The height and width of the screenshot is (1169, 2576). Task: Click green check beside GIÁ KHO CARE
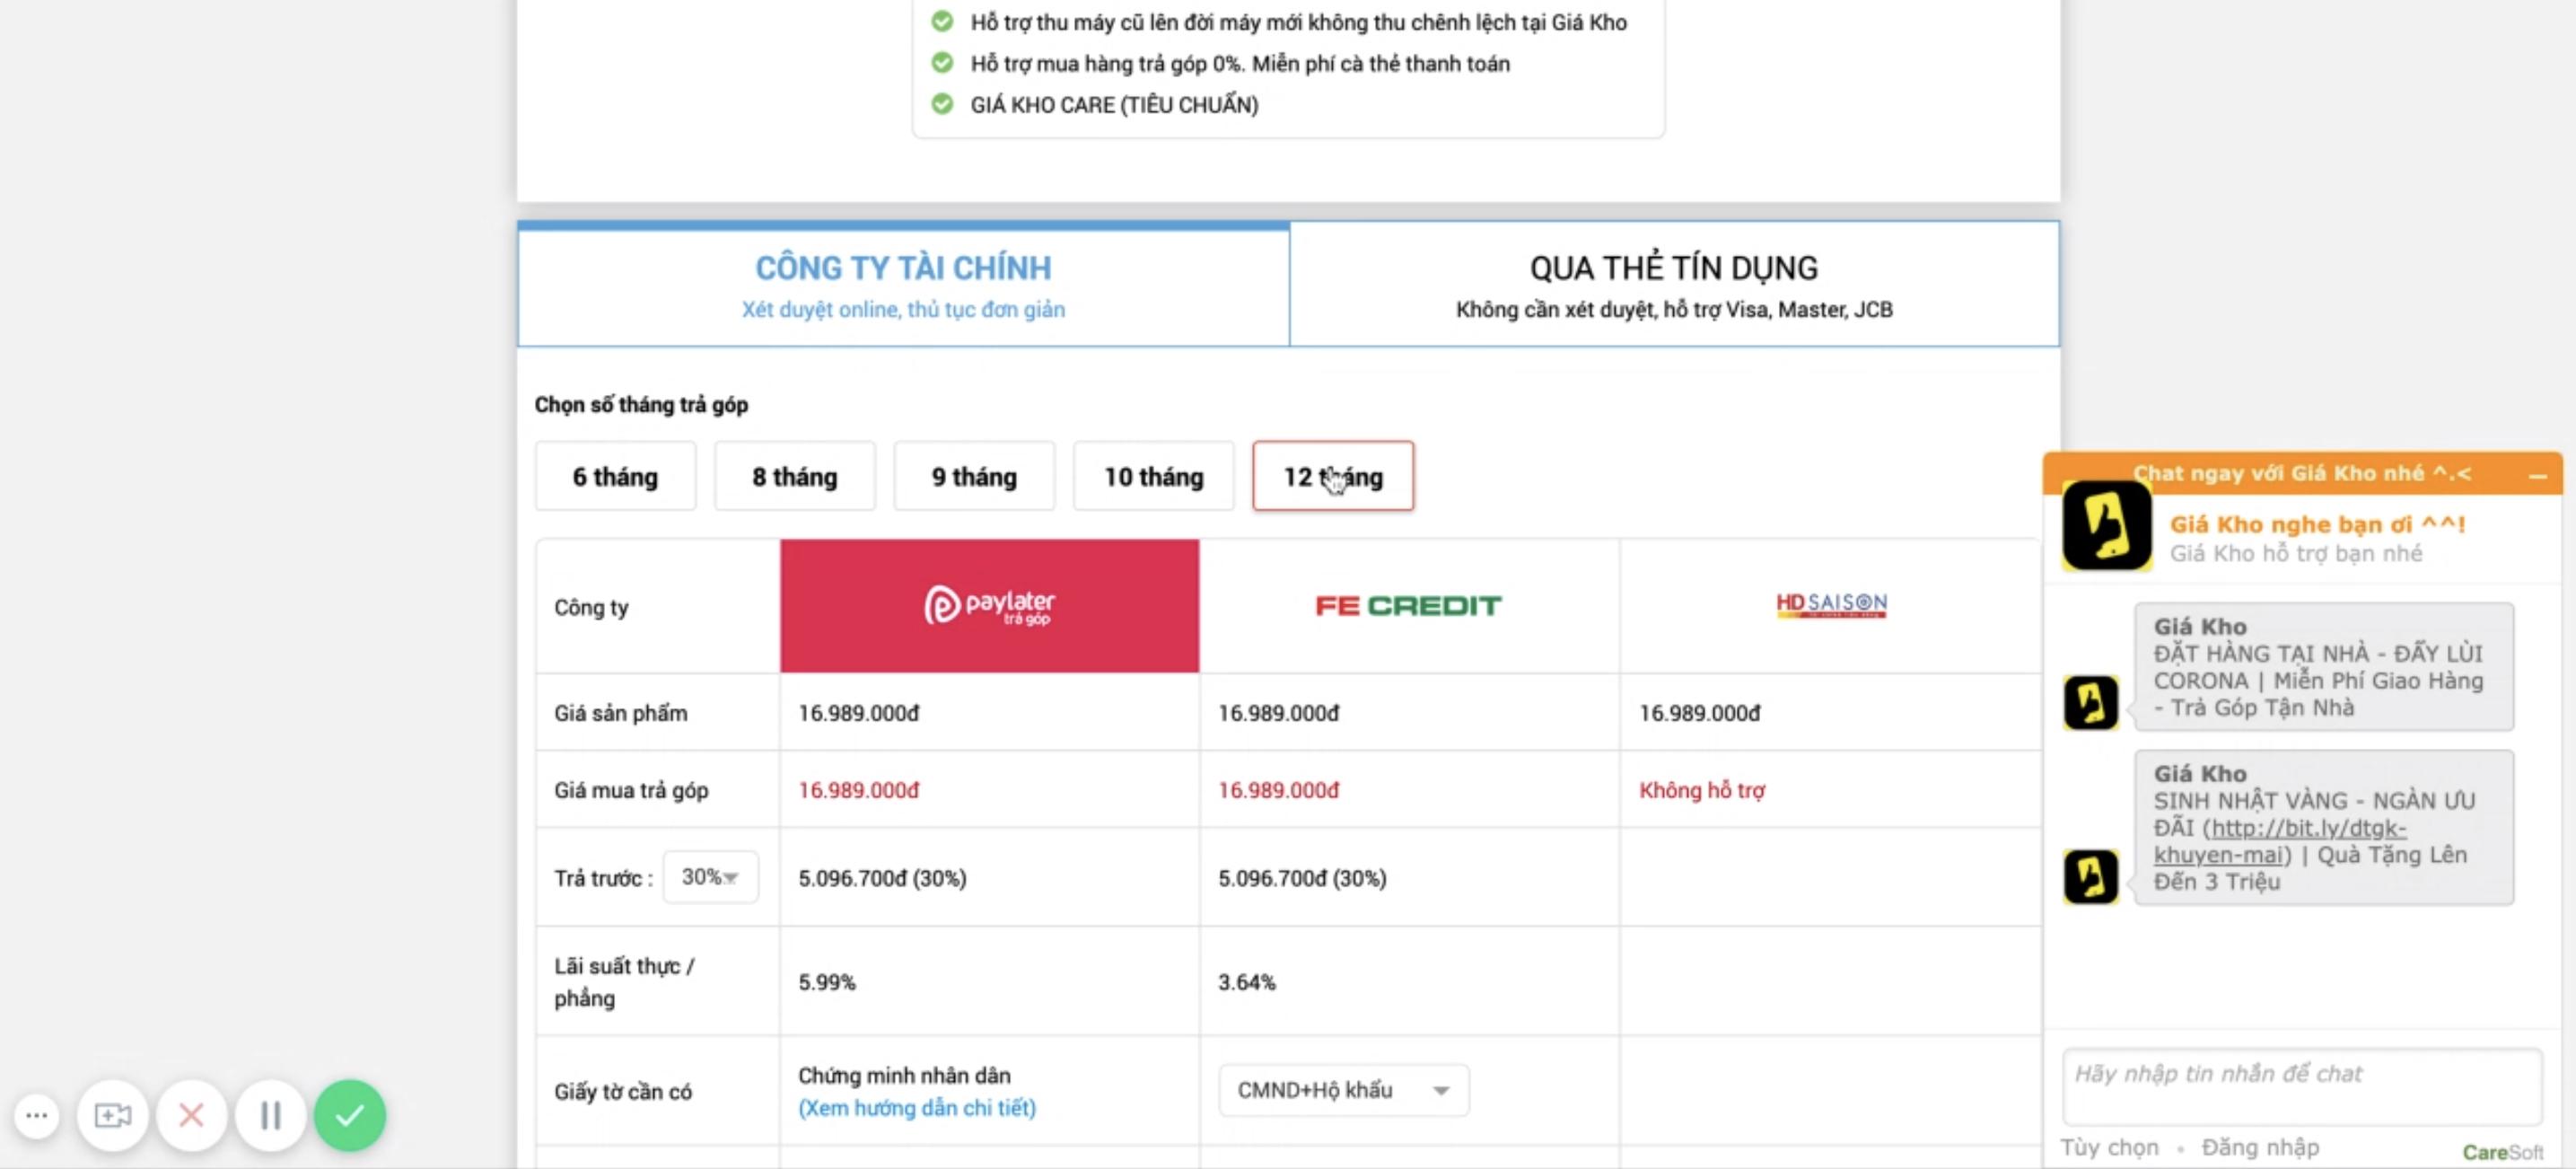(942, 104)
